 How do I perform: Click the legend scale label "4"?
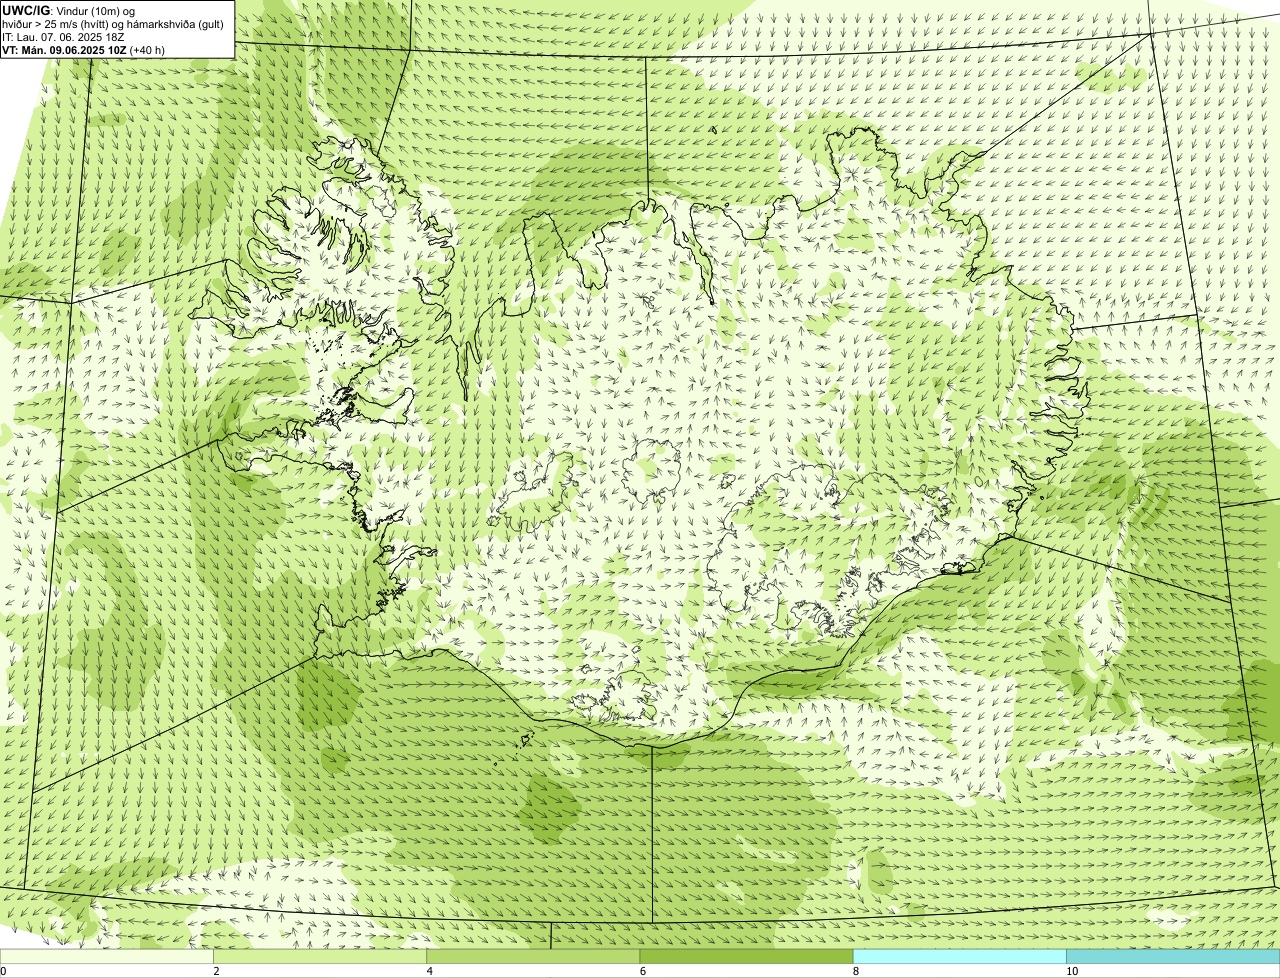pos(429,971)
